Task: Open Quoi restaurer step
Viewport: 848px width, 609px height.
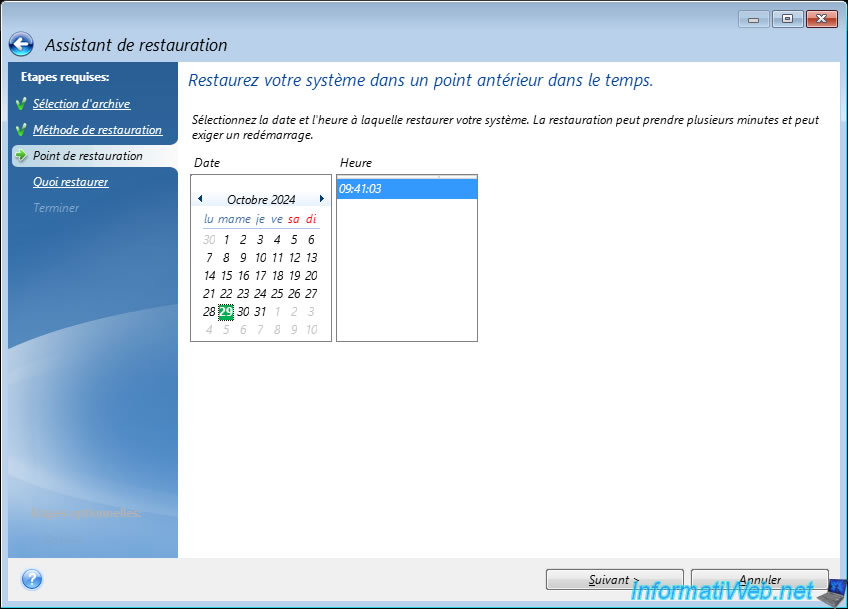Action: click(x=70, y=182)
